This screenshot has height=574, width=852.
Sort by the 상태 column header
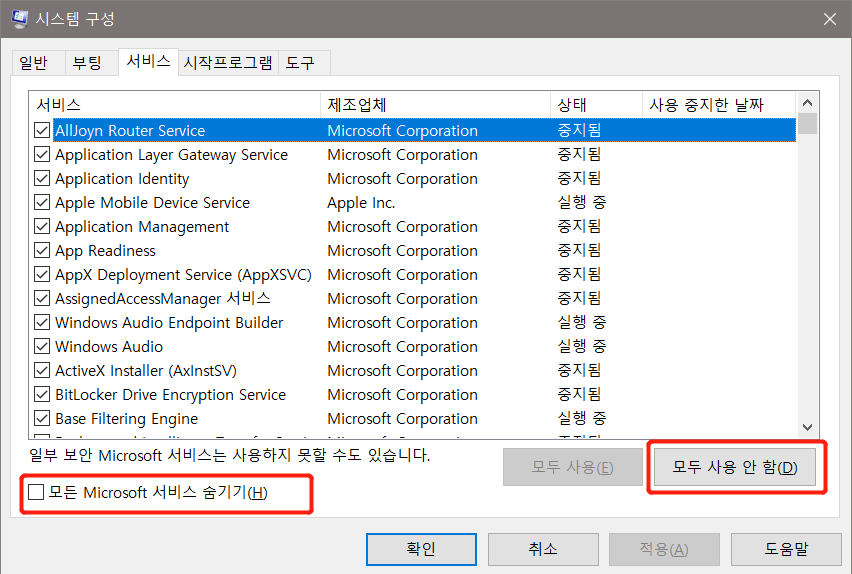point(596,104)
